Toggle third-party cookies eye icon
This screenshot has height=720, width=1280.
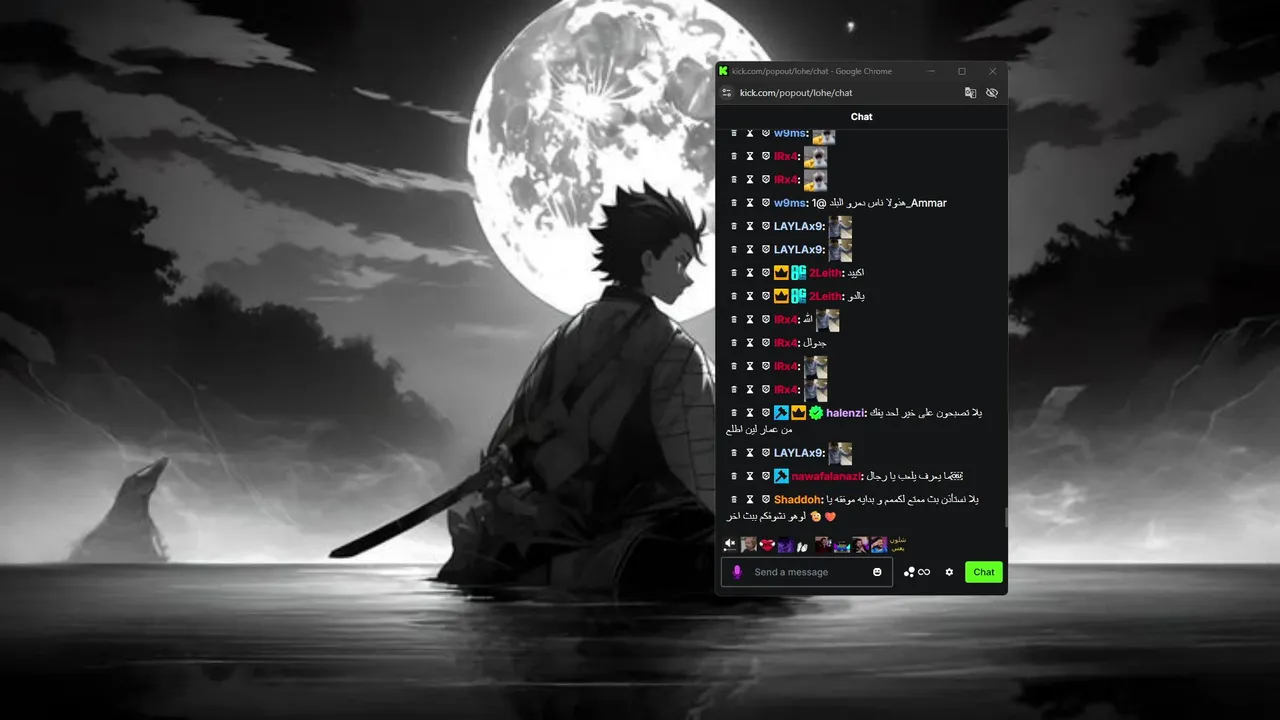click(992, 93)
